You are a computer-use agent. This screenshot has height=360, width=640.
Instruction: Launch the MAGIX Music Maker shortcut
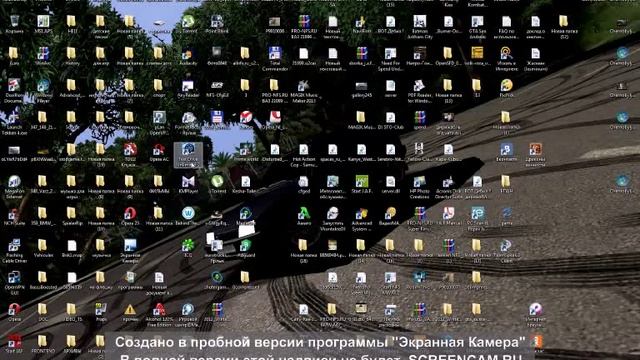tap(303, 91)
